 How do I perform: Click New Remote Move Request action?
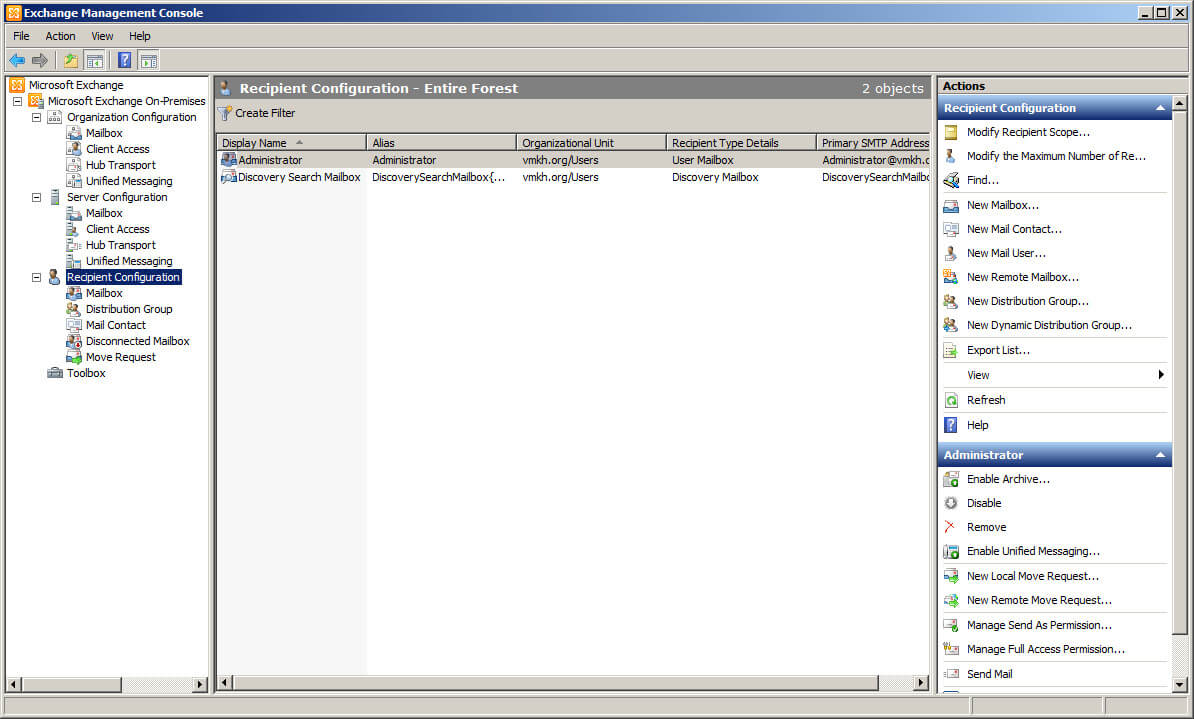pyautogui.click(x=1039, y=600)
